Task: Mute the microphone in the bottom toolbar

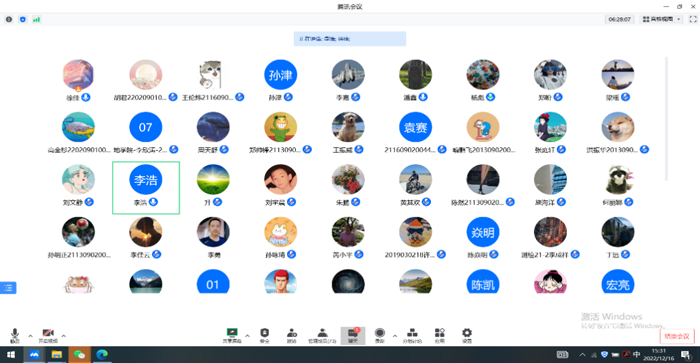Action: [x=15, y=335]
